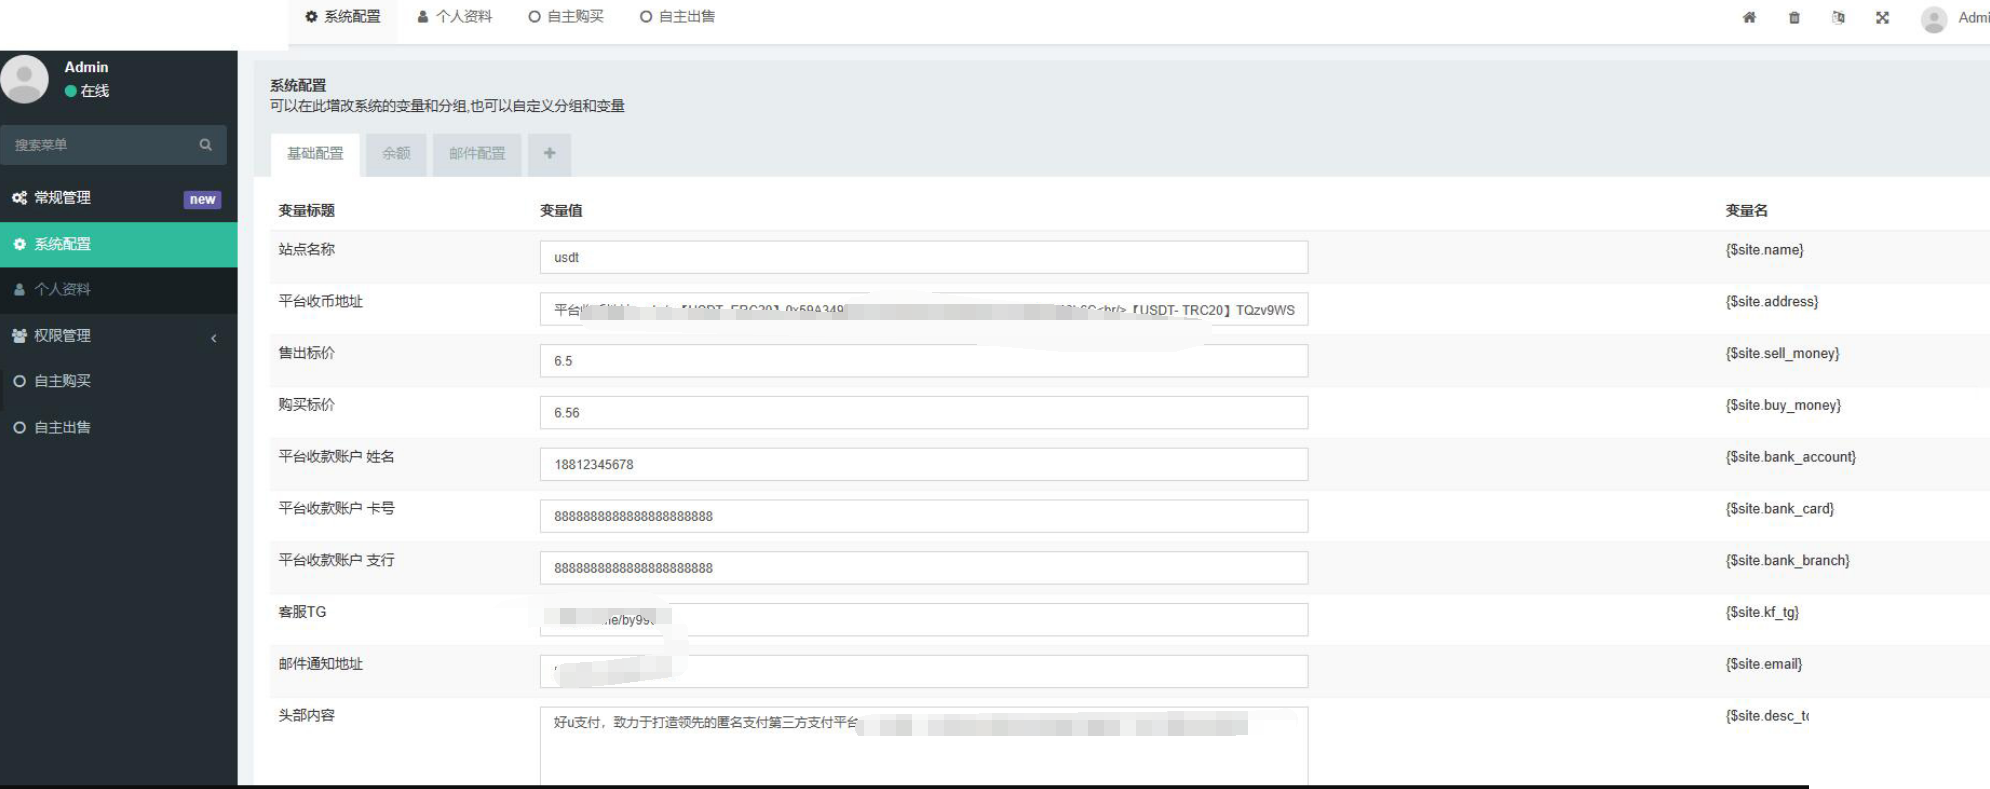
Task: Click search magnifier icon in sidebar
Action: 205,145
